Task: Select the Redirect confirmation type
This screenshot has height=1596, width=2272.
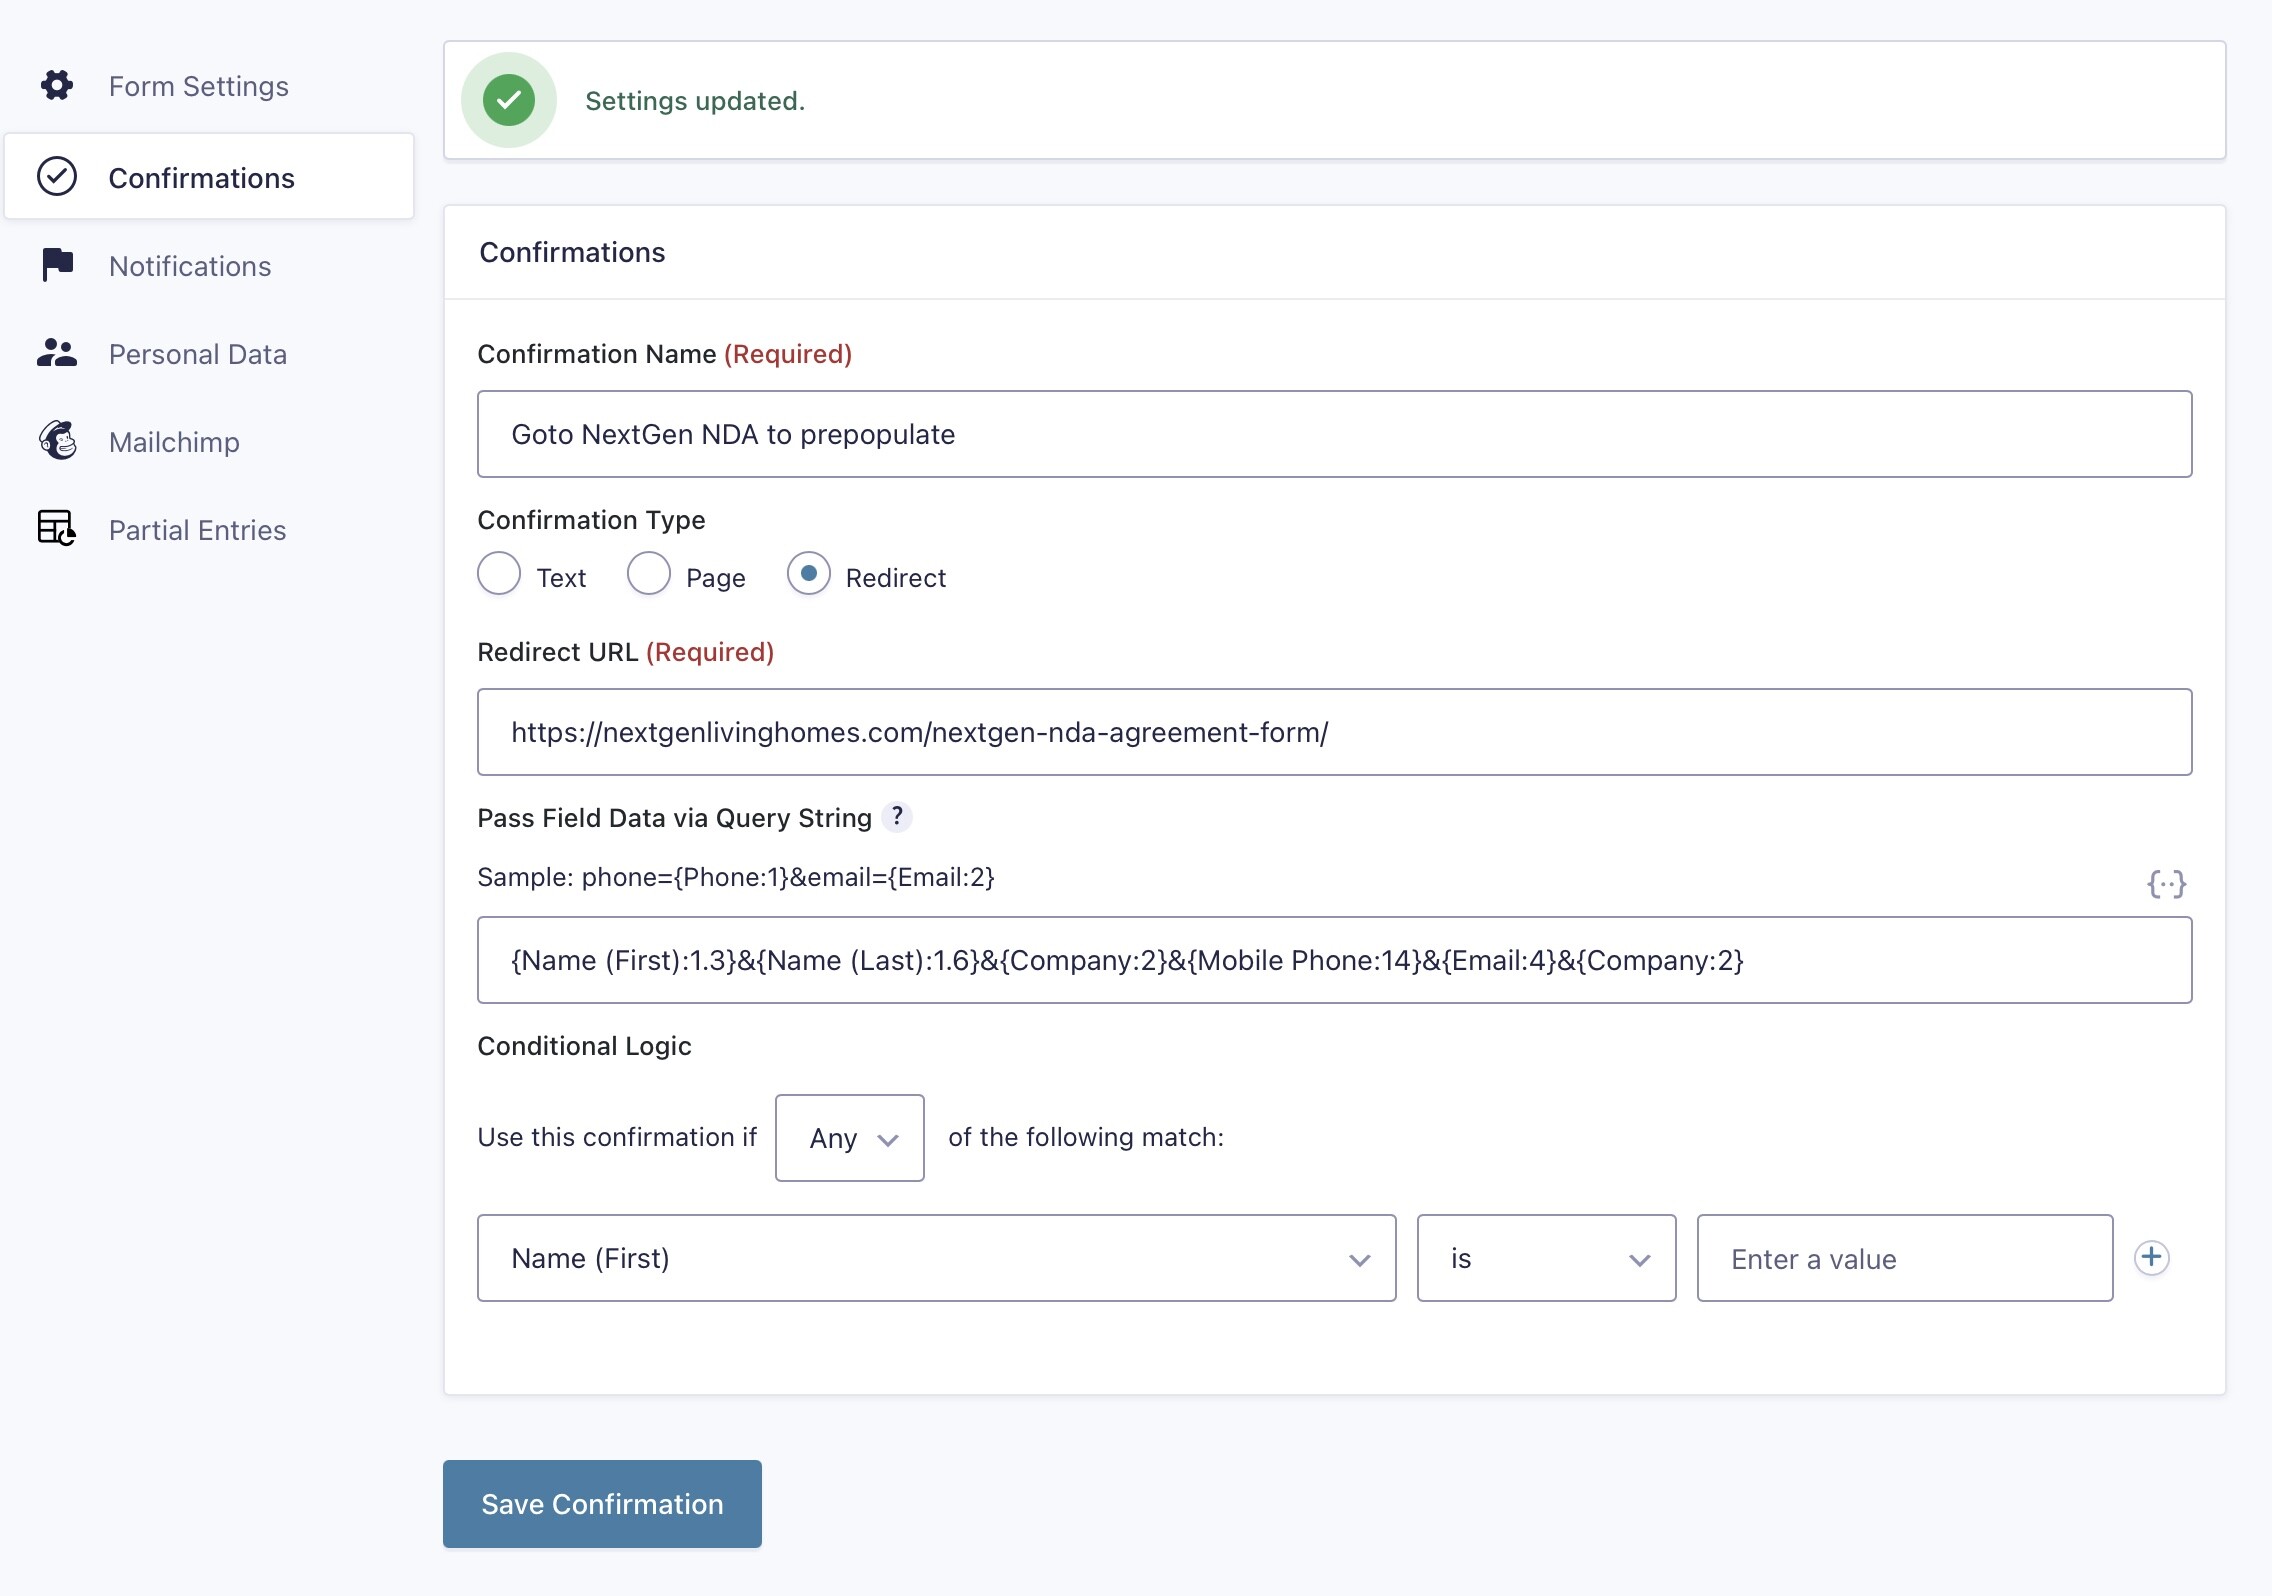Action: [808, 574]
